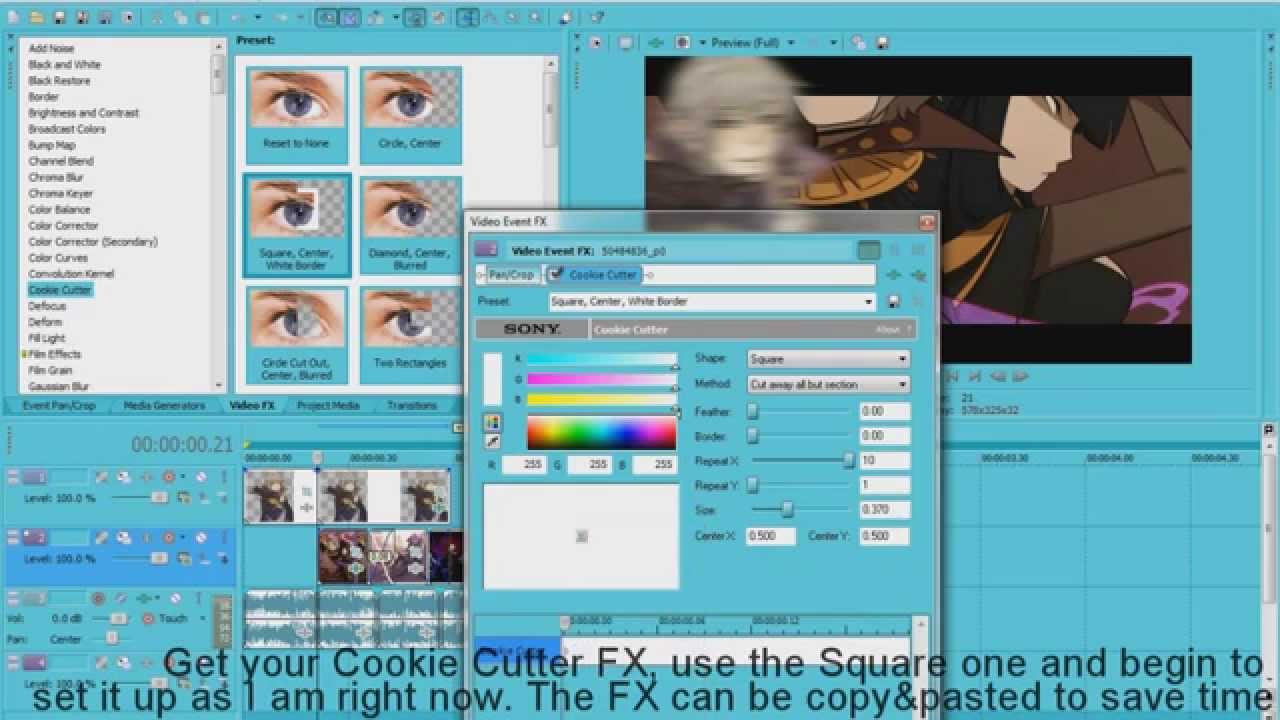Open automation settings dropdown on track 1
The height and width of the screenshot is (720, 1280).
coord(183,477)
